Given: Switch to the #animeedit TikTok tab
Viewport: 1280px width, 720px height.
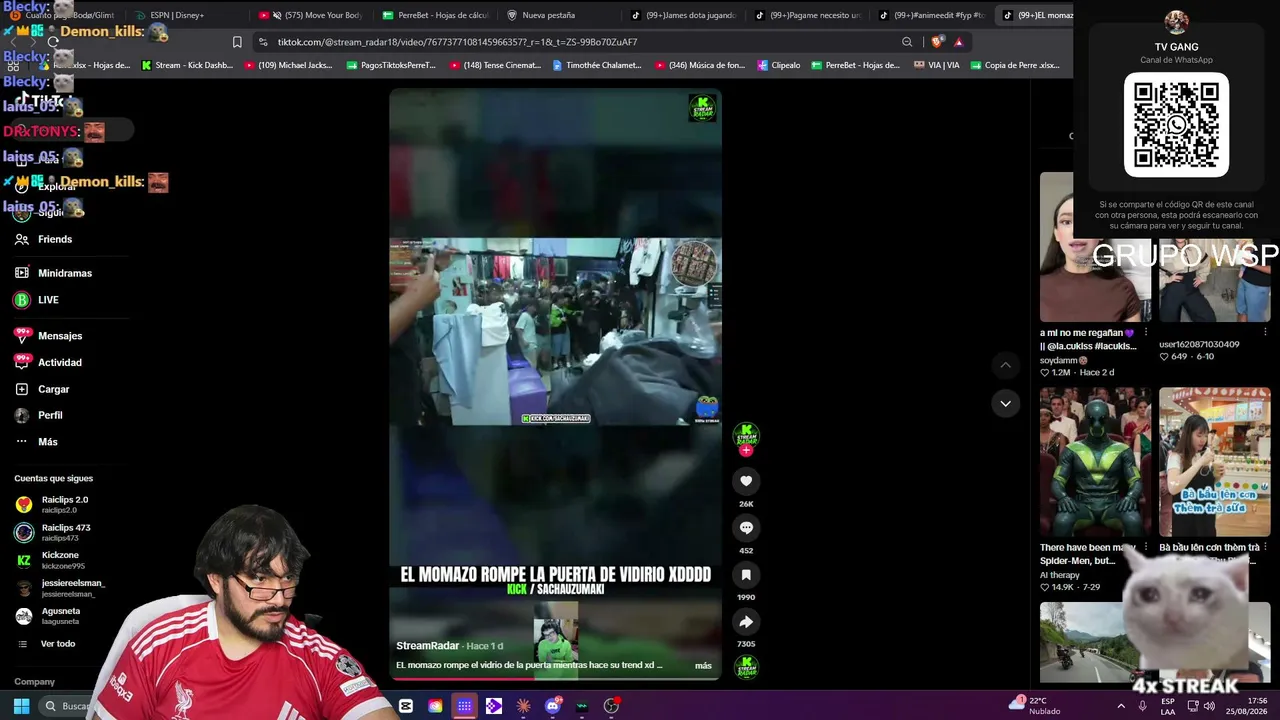Looking at the screenshot, I should coord(932,15).
